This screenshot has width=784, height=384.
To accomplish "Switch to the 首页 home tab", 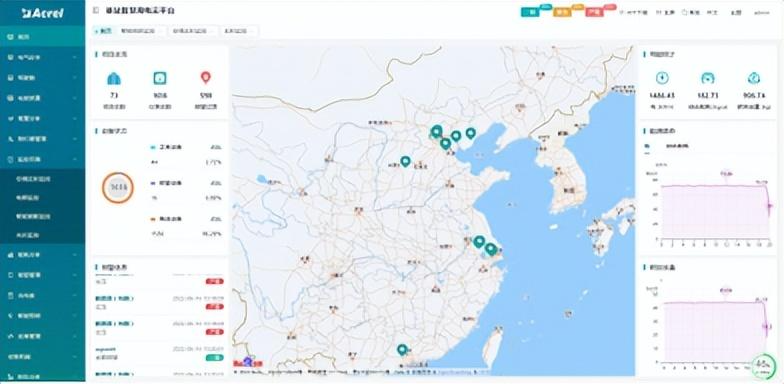I will click(x=104, y=31).
